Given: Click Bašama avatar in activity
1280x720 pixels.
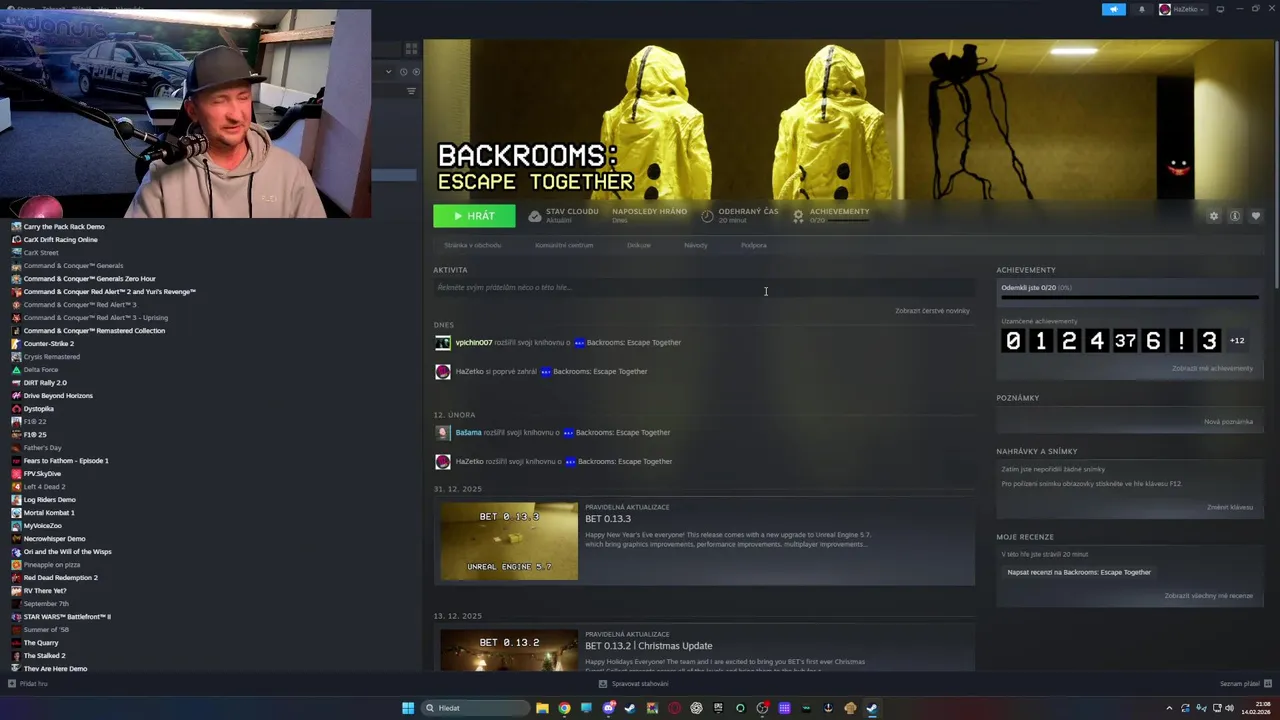Looking at the screenshot, I should pyautogui.click(x=443, y=433).
